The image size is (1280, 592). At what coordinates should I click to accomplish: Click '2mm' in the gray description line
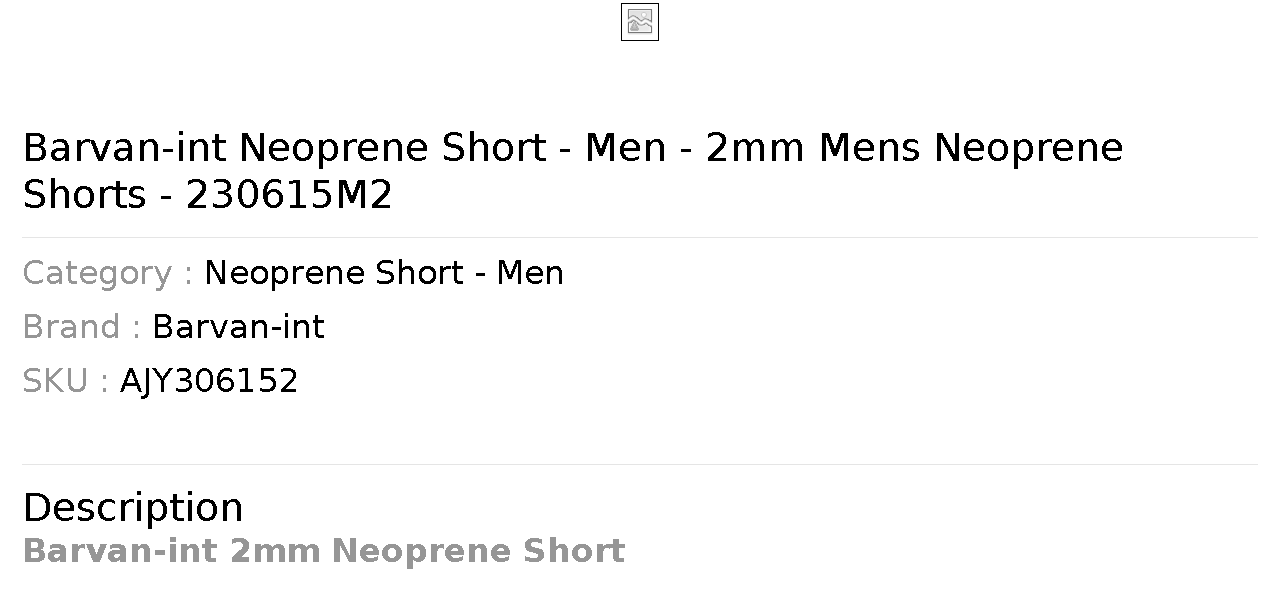point(275,551)
